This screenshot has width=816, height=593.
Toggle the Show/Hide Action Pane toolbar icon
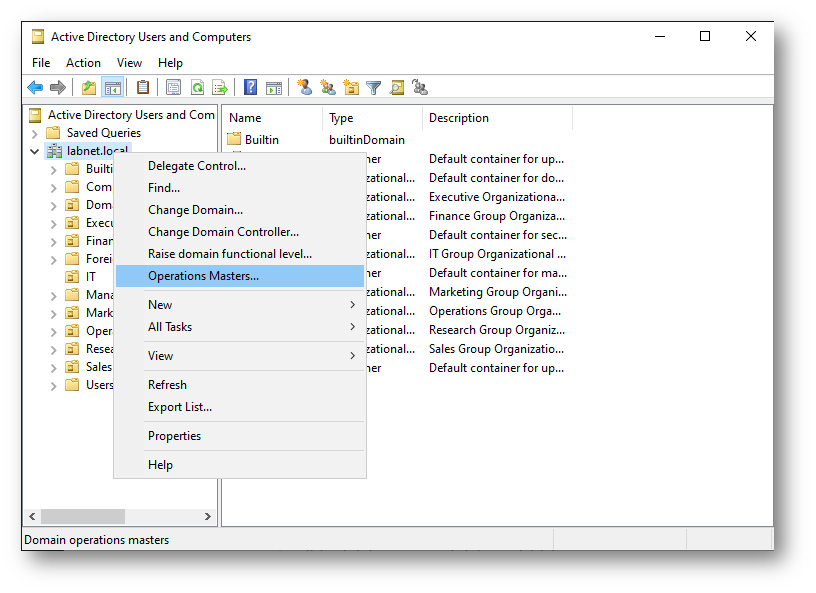(x=274, y=87)
